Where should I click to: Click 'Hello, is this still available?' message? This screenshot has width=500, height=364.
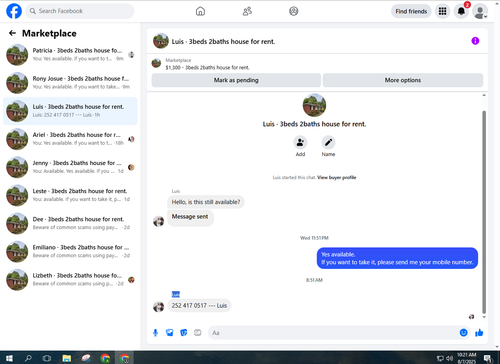pos(206,202)
